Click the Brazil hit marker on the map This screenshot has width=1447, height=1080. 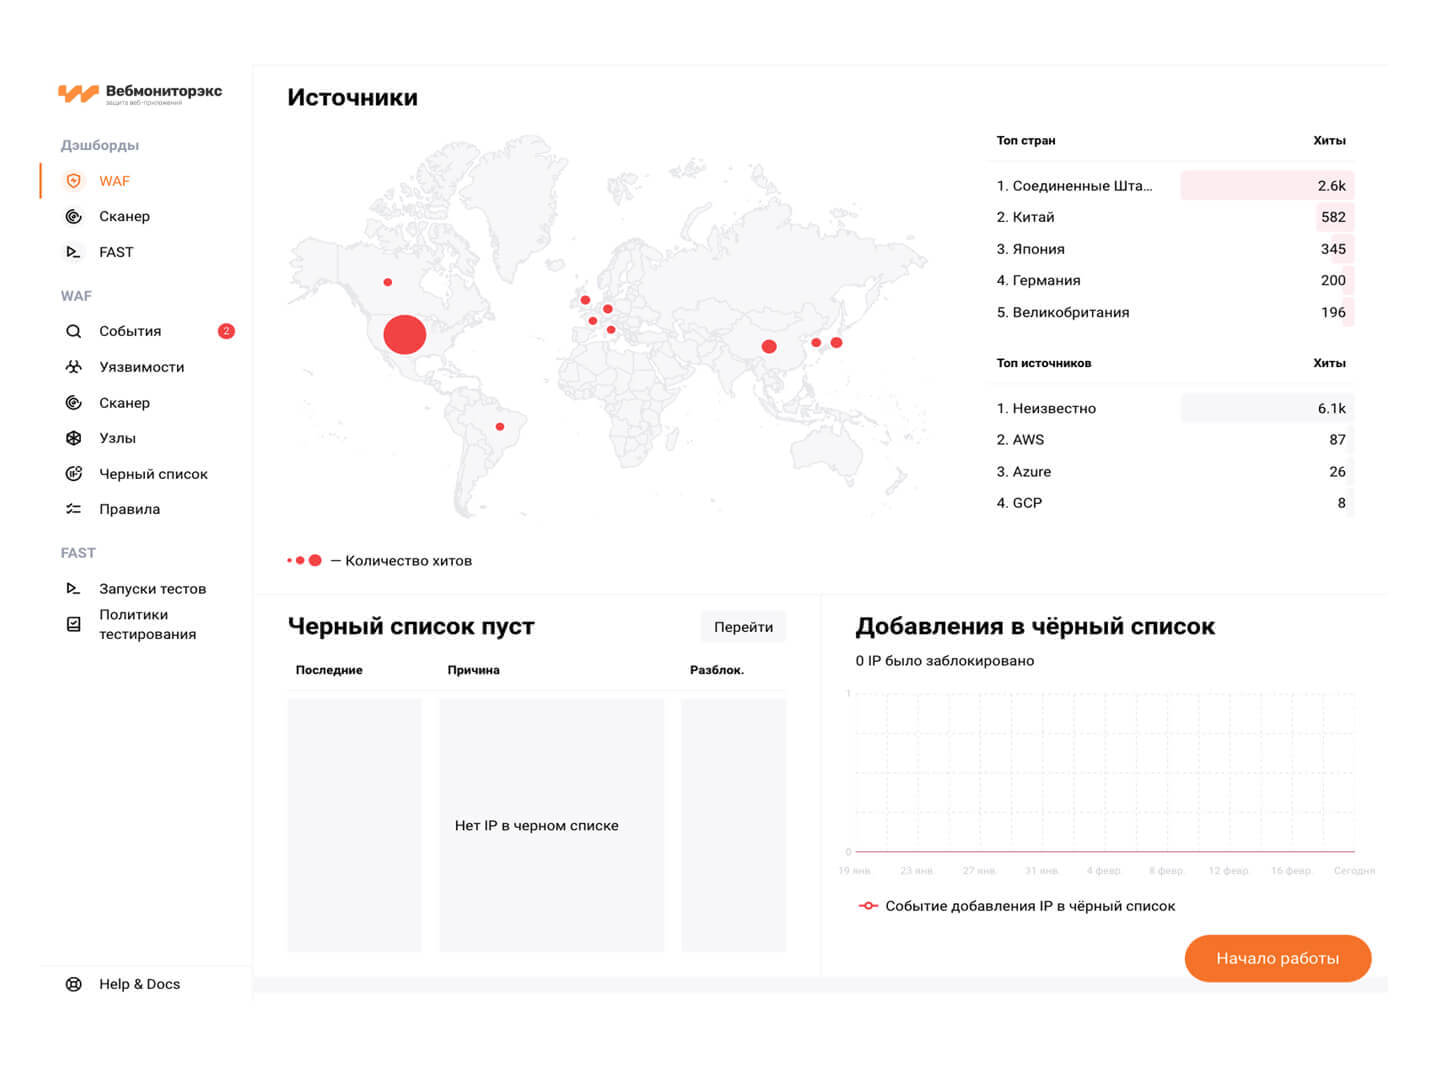coord(500,427)
